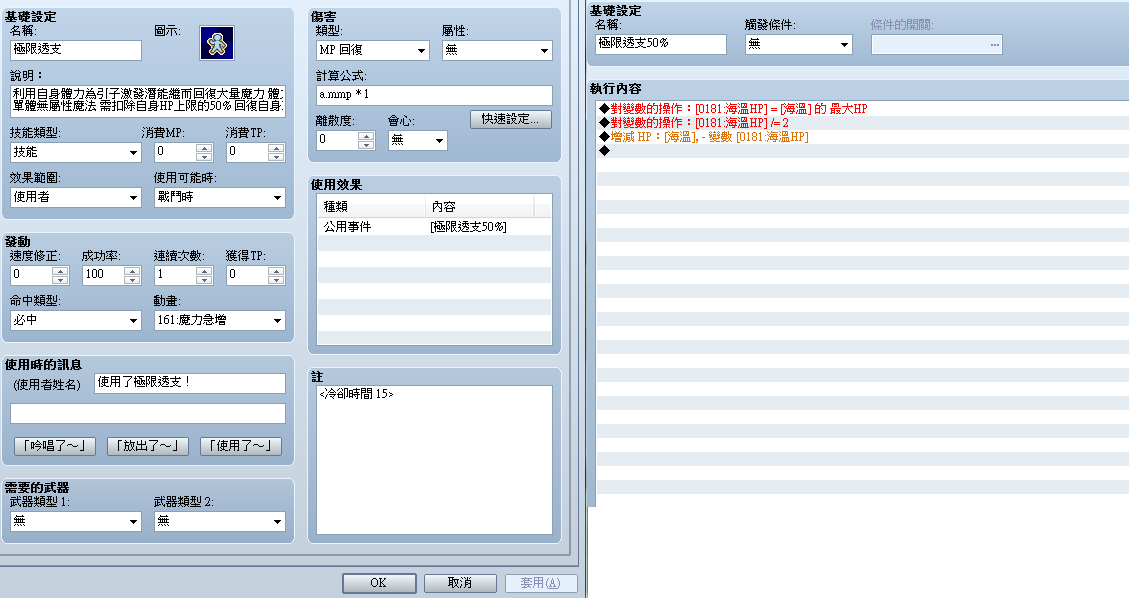Image resolution: width=1129 pixels, height=599 pixels.
Task: Click the 成功率 spin box showing 100
Action: click(112, 275)
